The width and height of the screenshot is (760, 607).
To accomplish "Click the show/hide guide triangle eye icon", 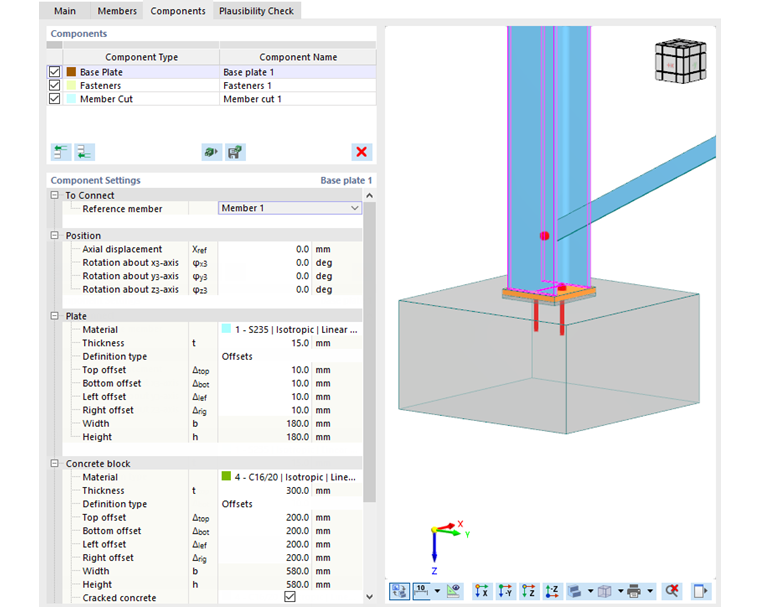I will click(x=454, y=591).
